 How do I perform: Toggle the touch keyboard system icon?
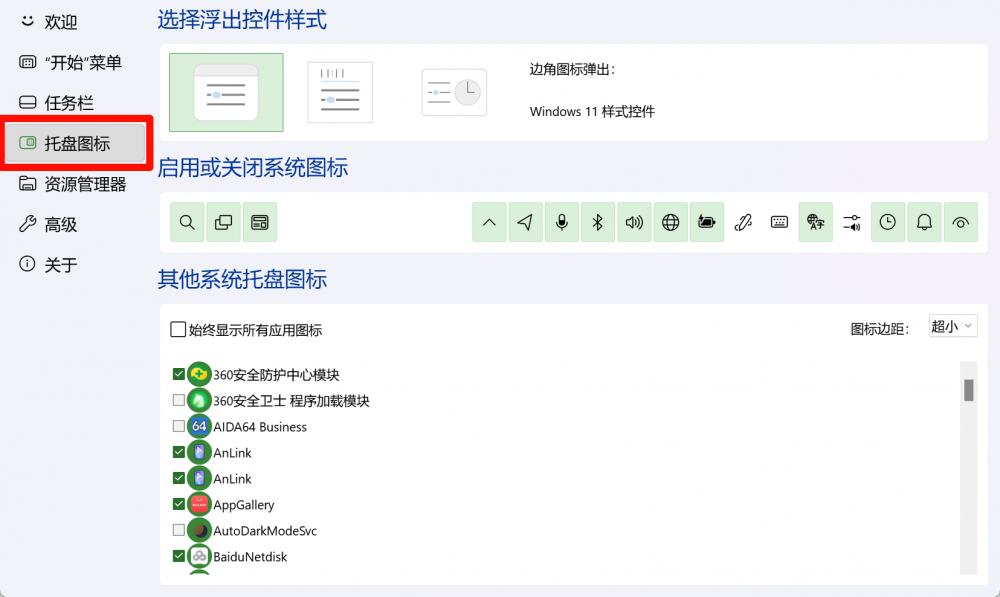click(779, 223)
